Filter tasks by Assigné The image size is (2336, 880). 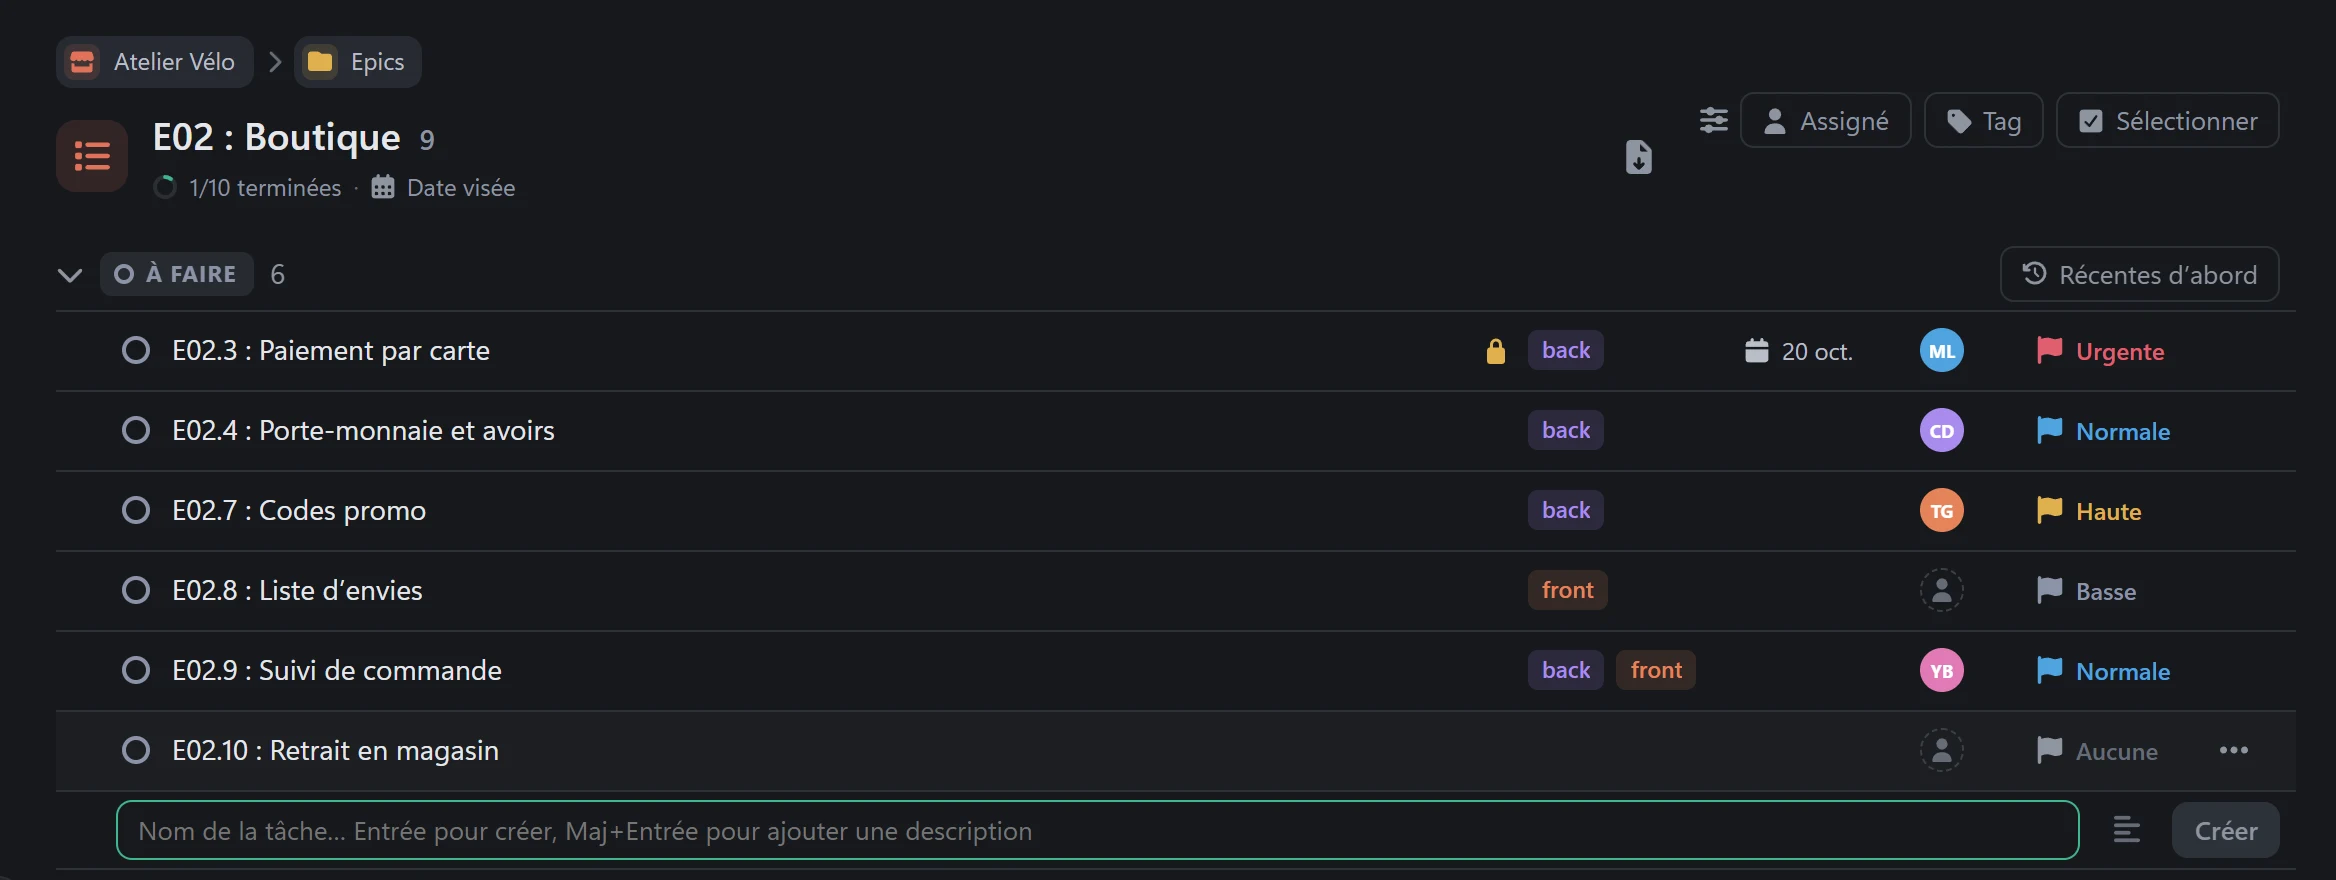1826,121
